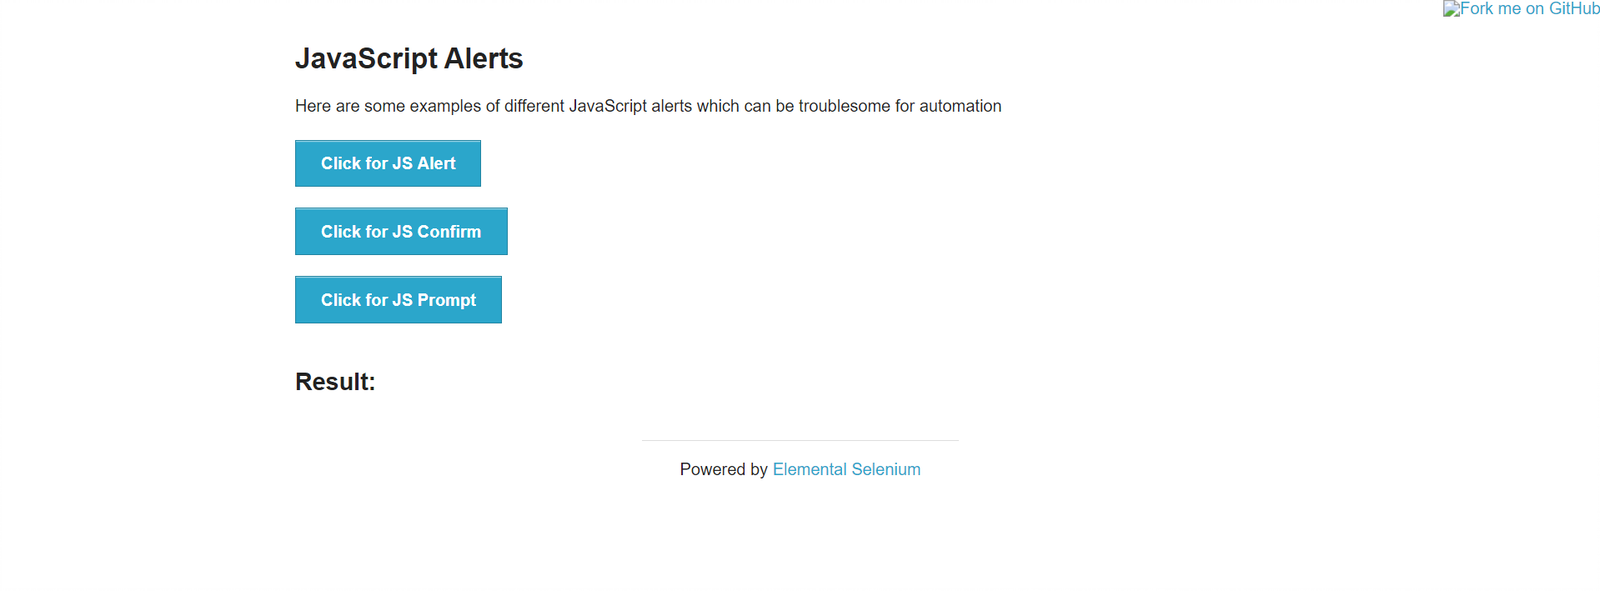Click the JavaScript Alerts page heading
The image size is (1600, 591).
click(x=408, y=59)
